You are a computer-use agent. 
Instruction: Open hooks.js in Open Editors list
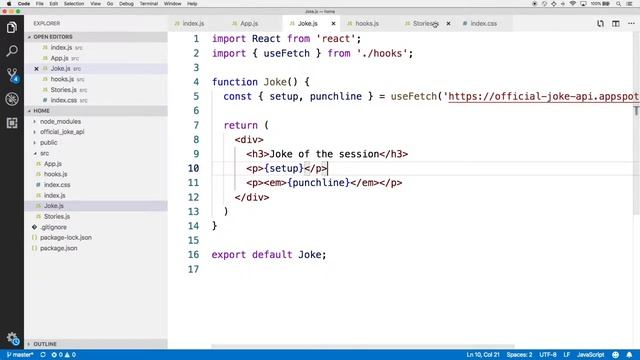click(x=62, y=79)
